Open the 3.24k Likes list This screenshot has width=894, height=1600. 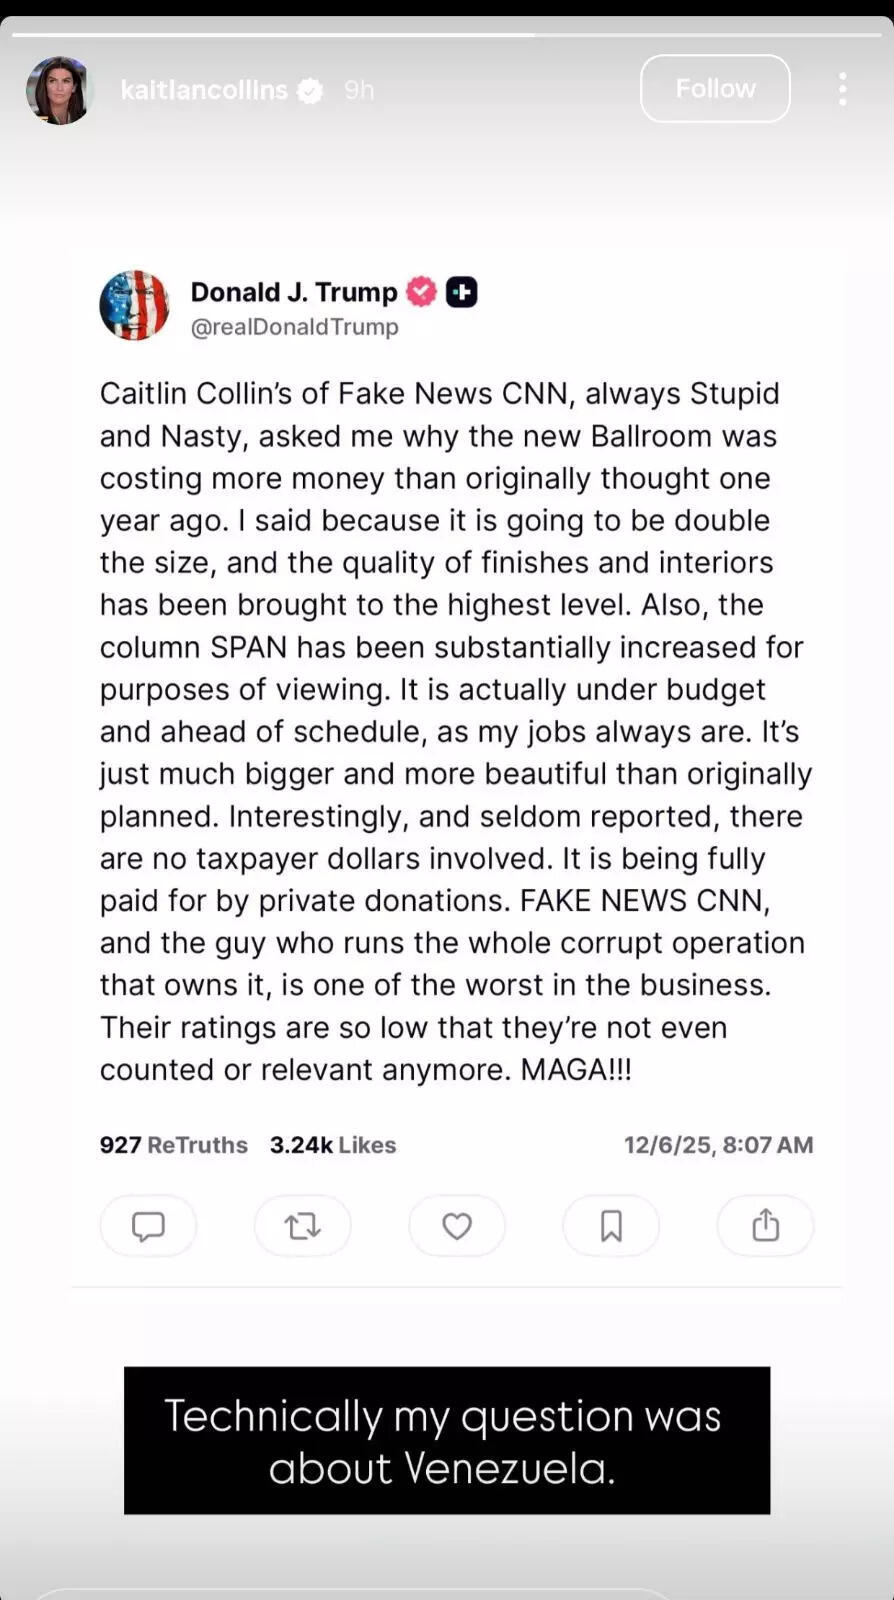pos(333,1145)
